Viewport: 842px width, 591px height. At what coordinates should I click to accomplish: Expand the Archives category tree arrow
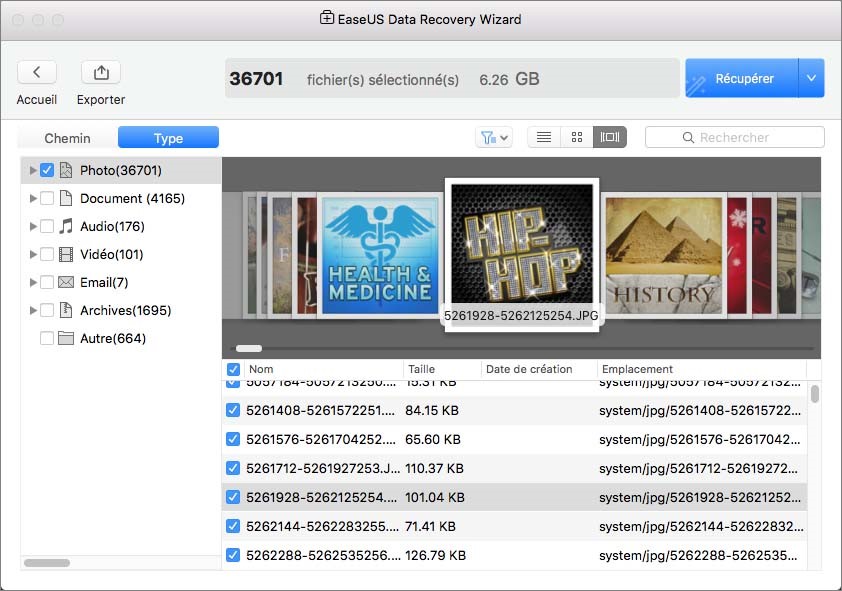tap(33, 310)
